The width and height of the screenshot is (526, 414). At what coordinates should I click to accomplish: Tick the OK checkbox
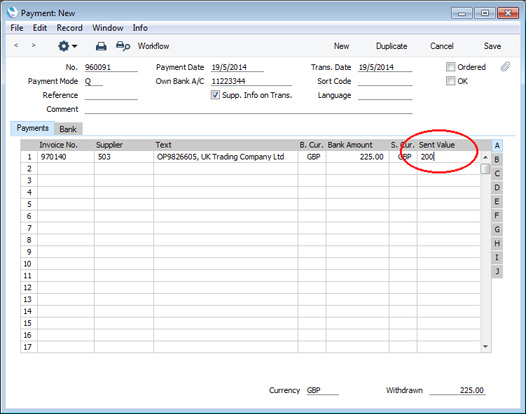click(450, 81)
